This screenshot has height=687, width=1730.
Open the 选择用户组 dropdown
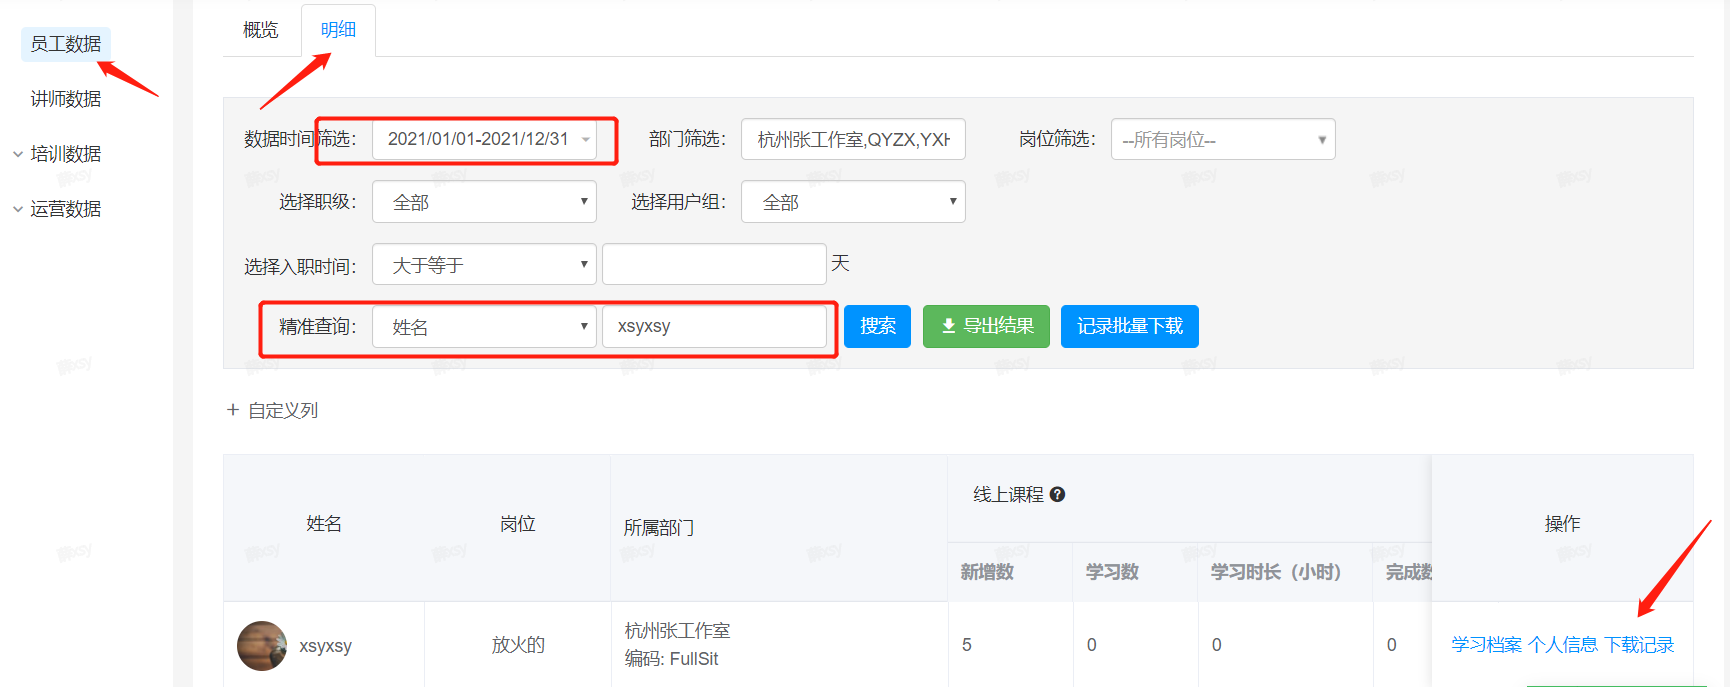pyautogui.click(x=852, y=202)
